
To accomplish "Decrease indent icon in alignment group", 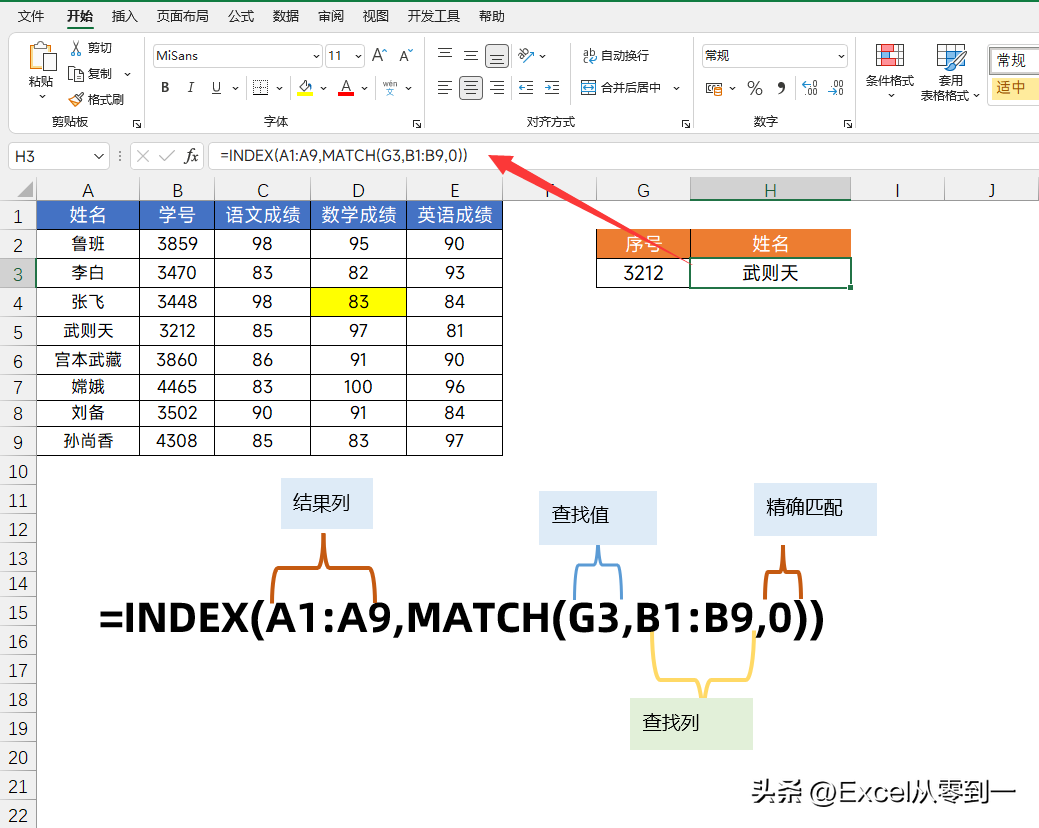I will (x=526, y=87).
